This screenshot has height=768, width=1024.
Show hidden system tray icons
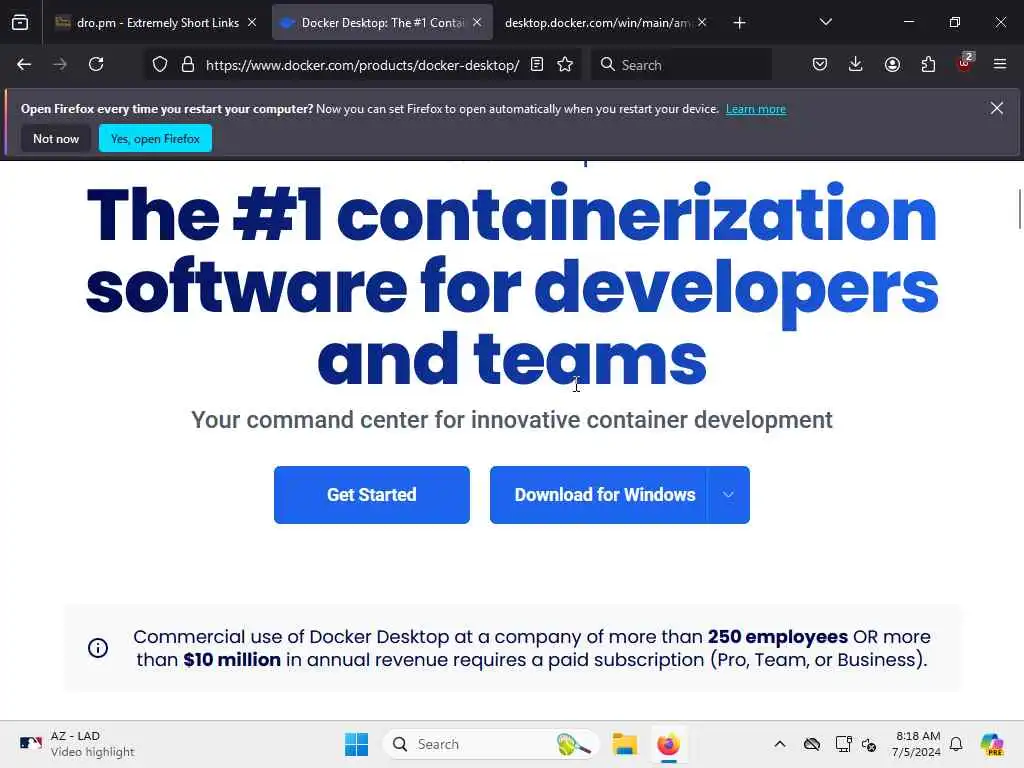(x=780, y=744)
